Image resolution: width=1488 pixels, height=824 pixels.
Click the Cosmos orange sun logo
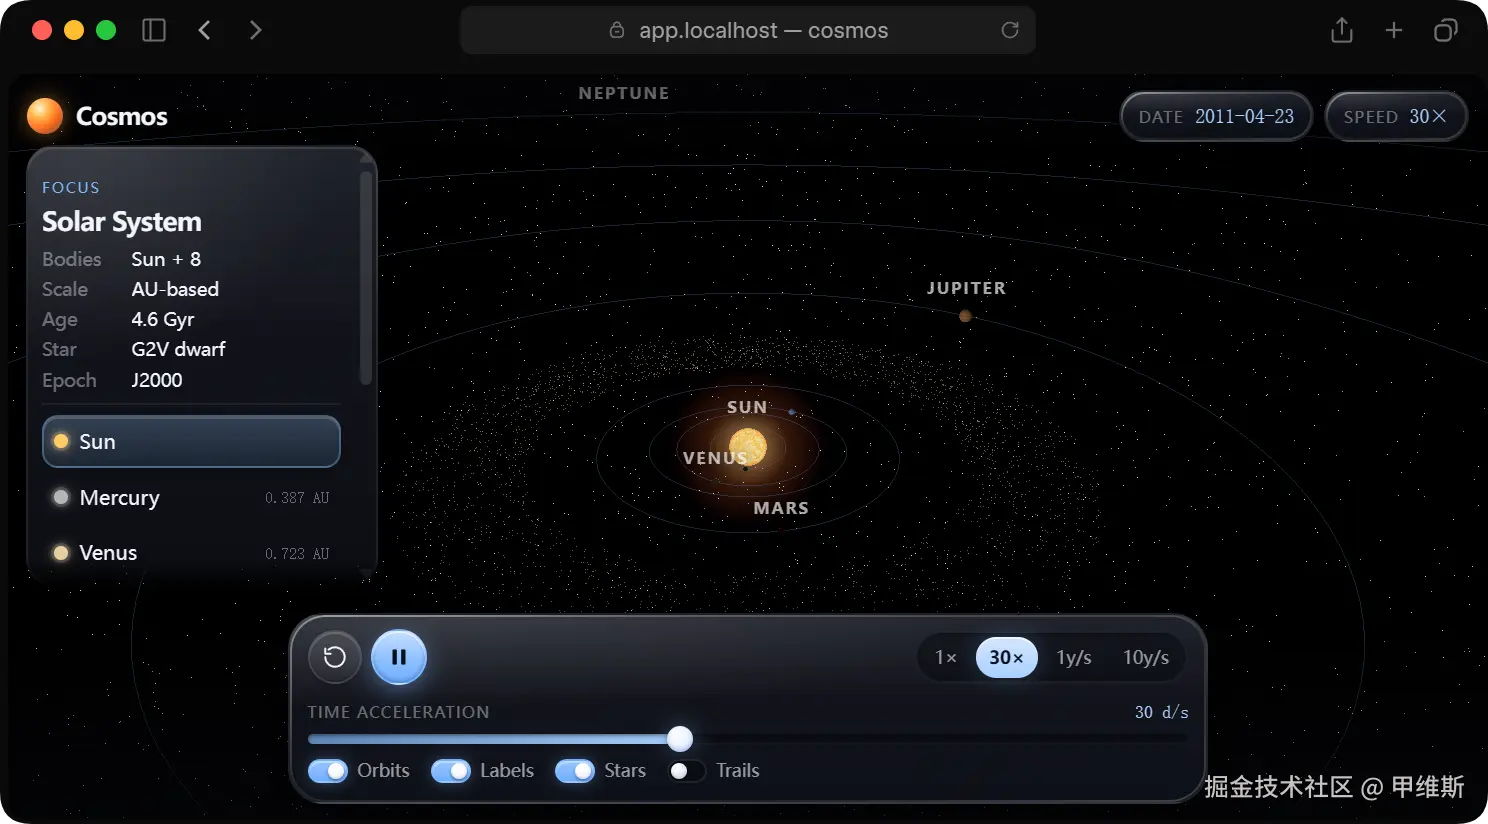click(45, 116)
